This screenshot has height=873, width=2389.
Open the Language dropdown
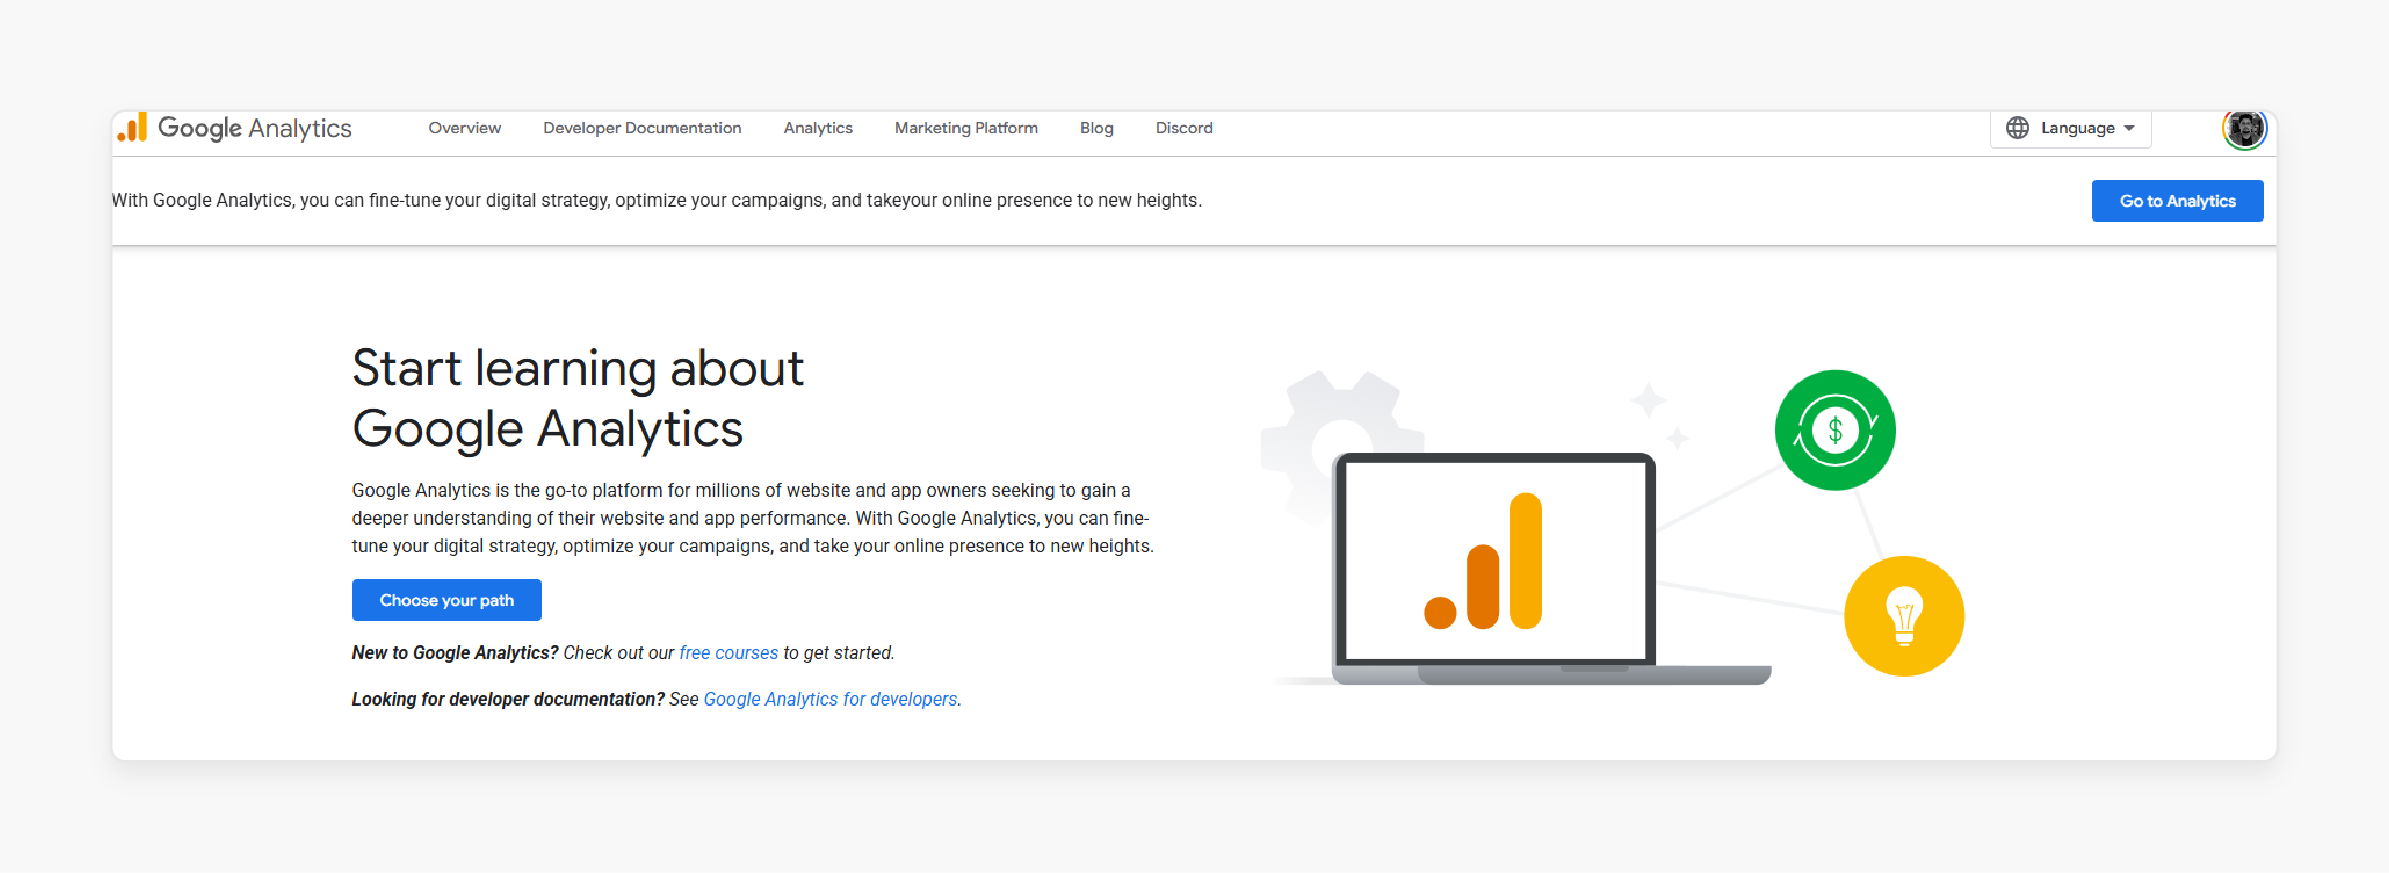click(2071, 128)
